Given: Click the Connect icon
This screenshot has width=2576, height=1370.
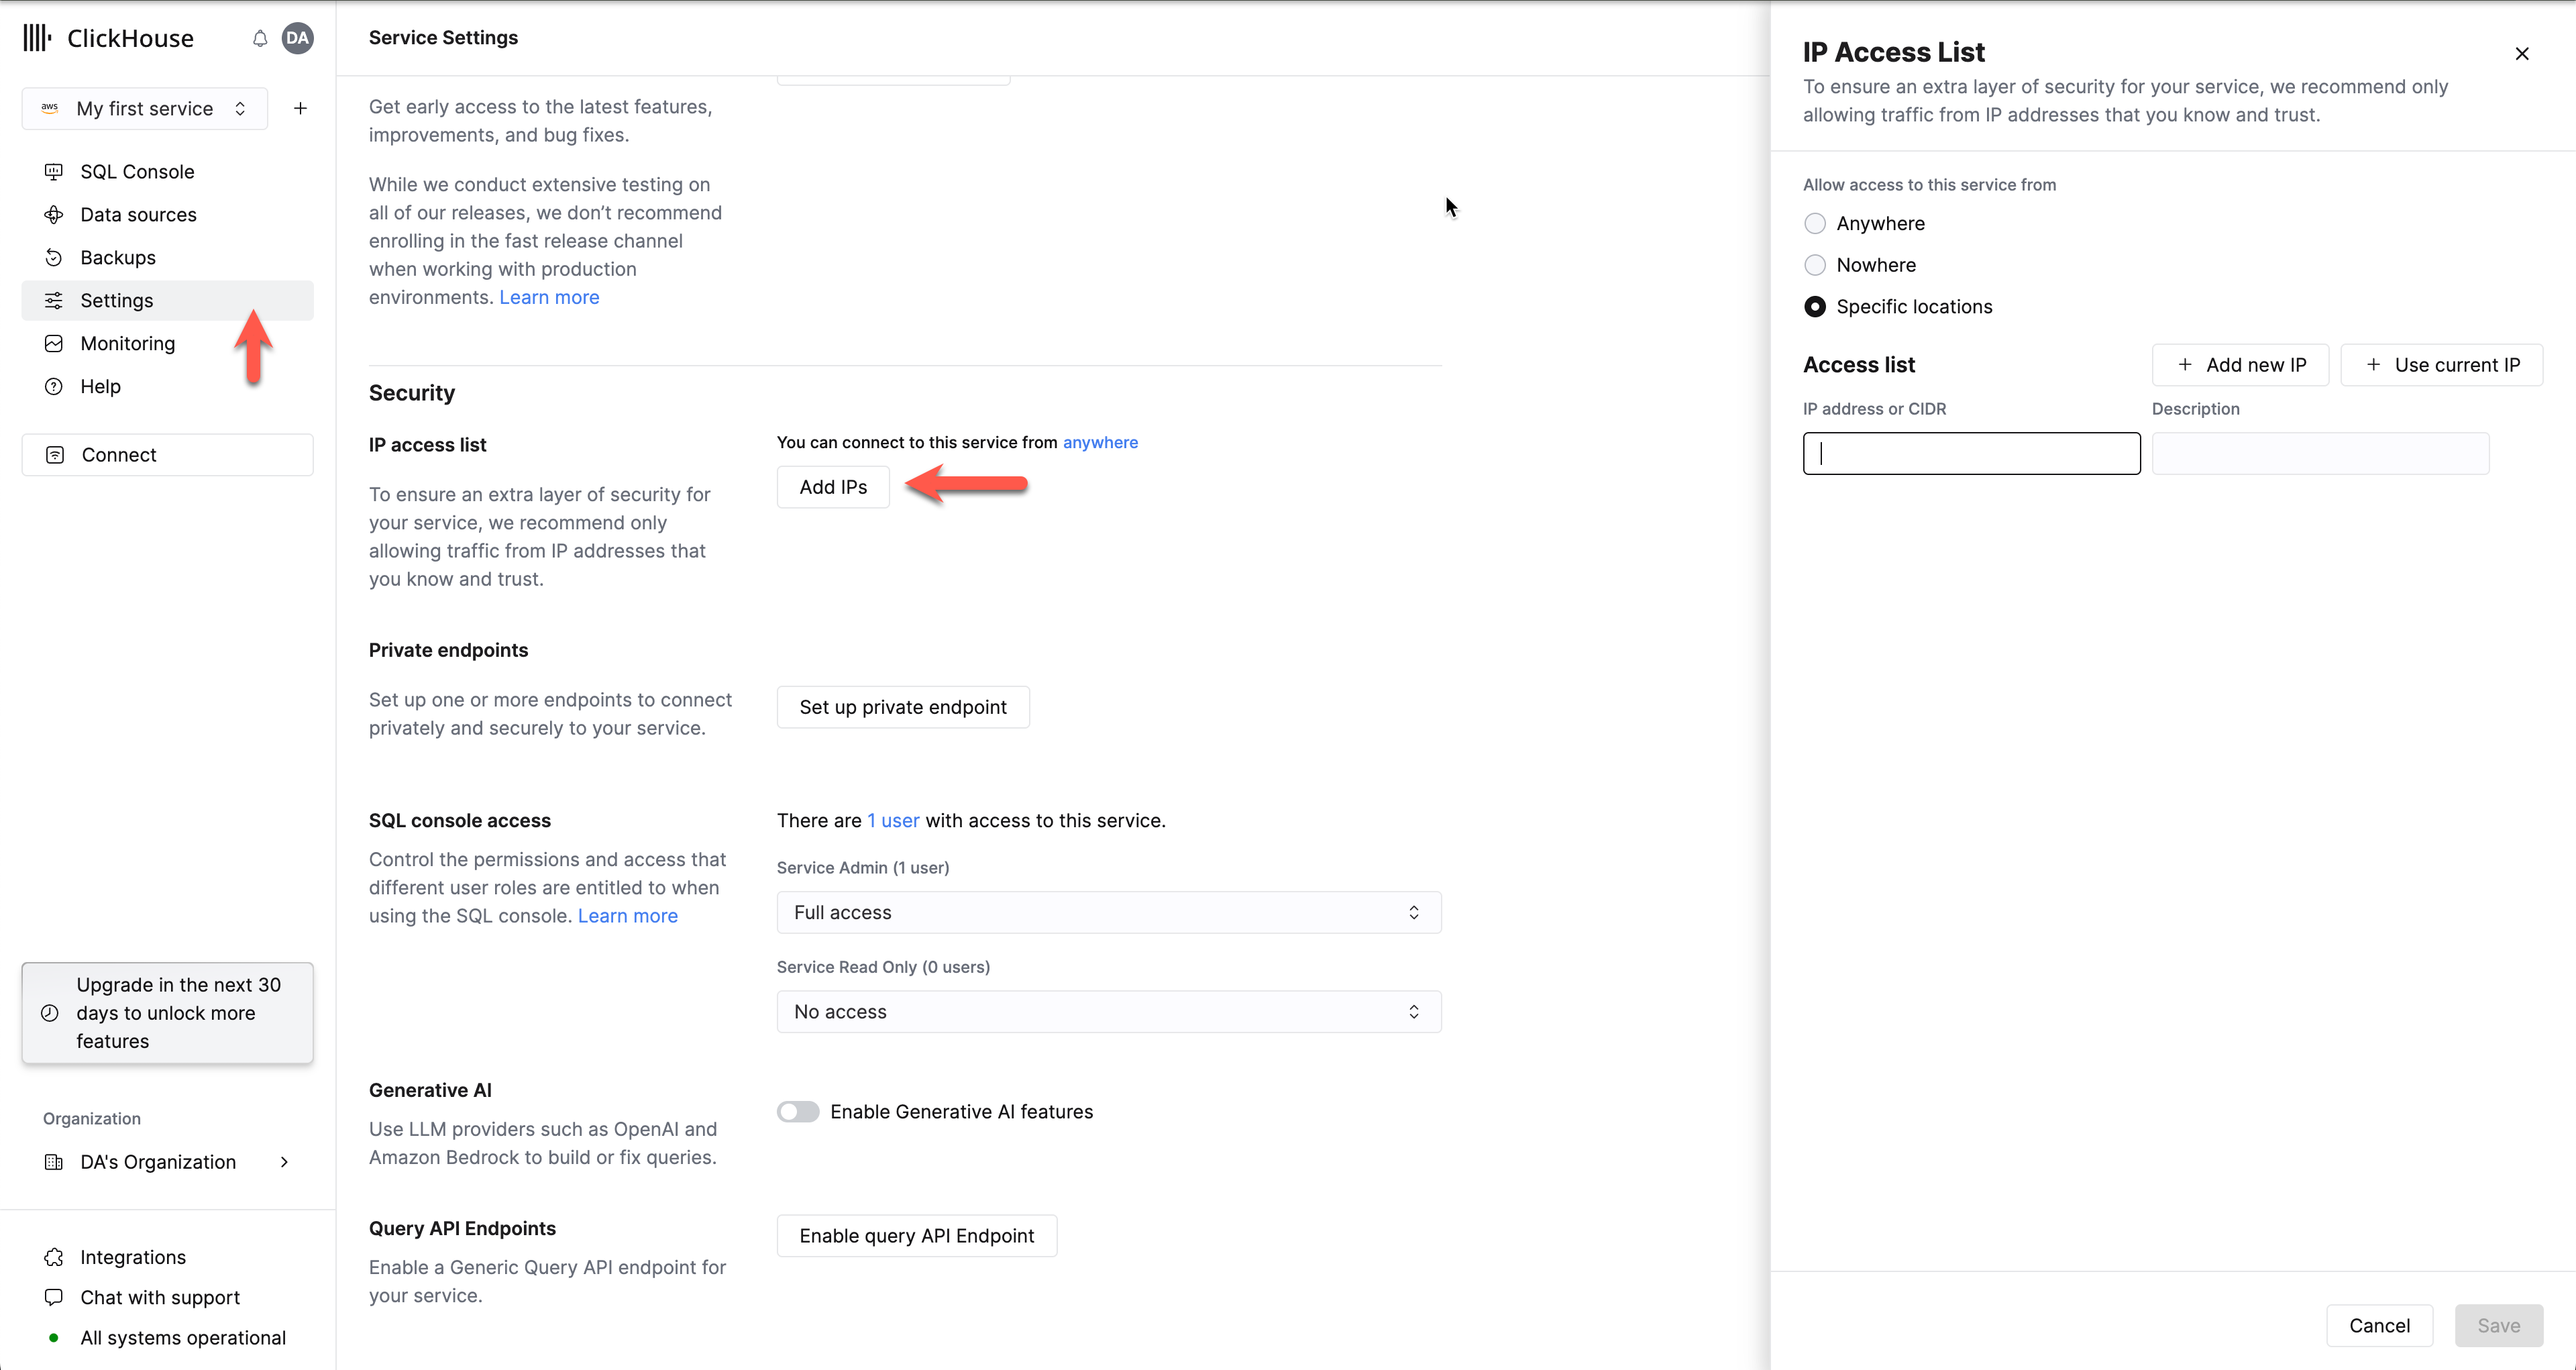Looking at the screenshot, I should coord(54,455).
